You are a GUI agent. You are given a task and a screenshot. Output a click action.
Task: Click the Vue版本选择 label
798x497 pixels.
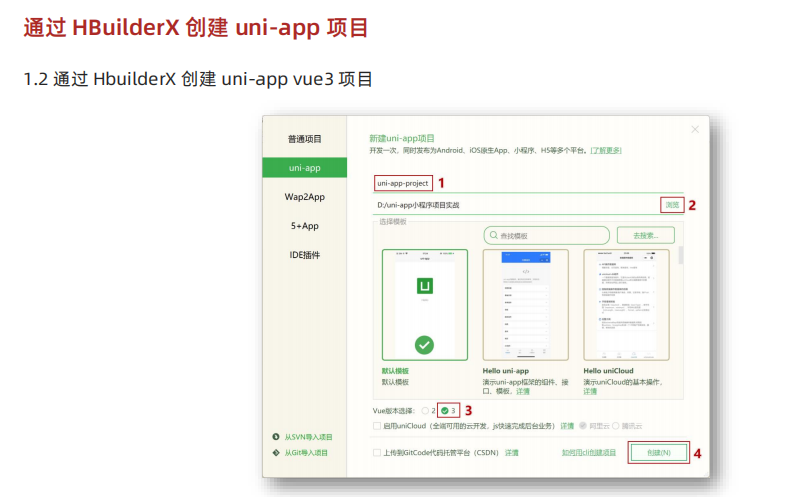tap(394, 411)
